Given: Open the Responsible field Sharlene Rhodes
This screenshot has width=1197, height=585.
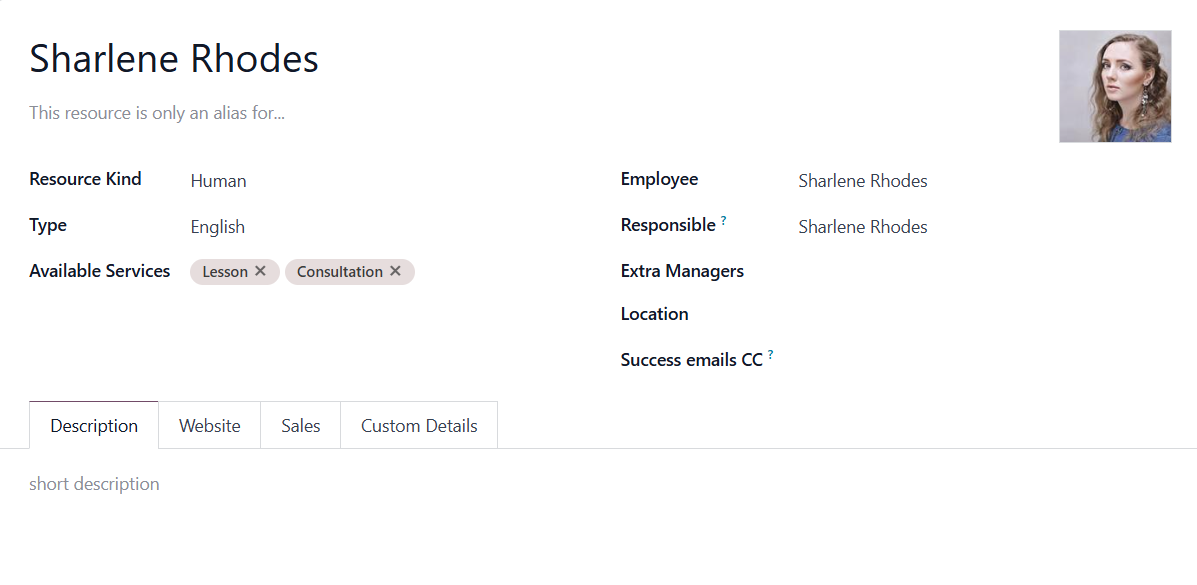Looking at the screenshot, I should (x=985, y=227).
